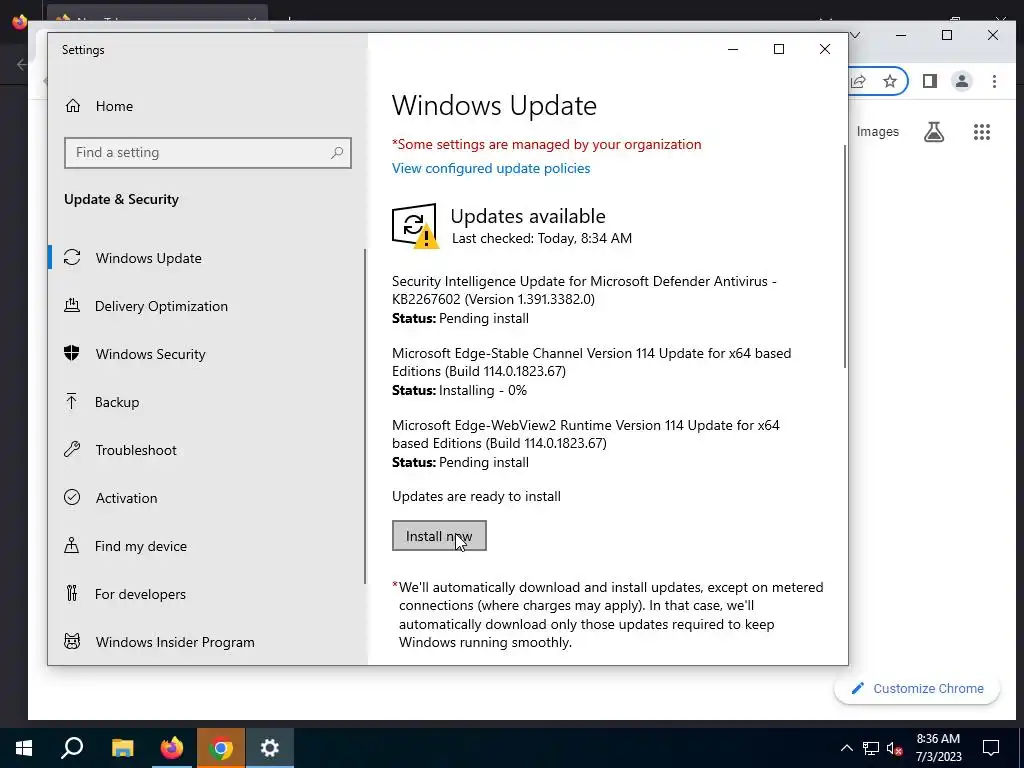Screen dimensions: 1024x768
Task: Click the Backup upload arrow icon
Action: [x=72, y=402]
